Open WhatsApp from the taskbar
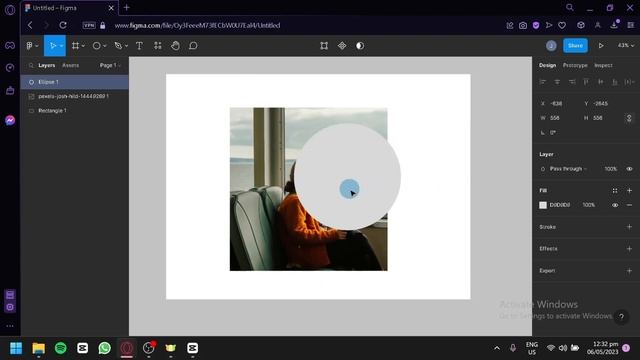Screen dimensions: 640x360 pyautogui.click(x=104, y=348)
